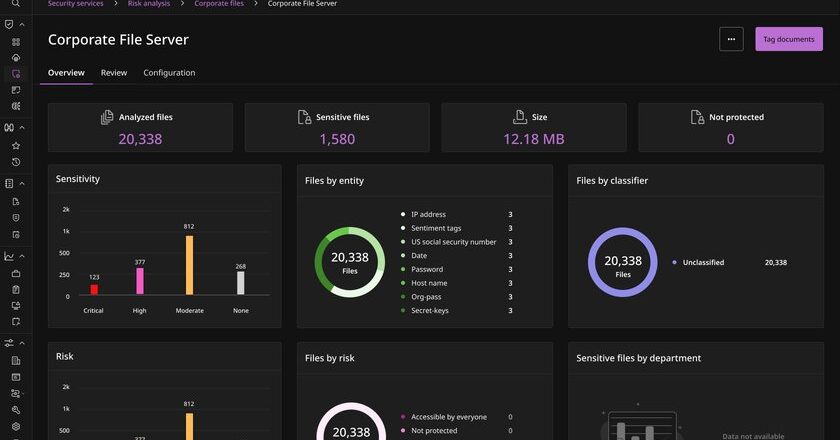Click the stacked pages icon beside Analyzed files
The image size is (840, 440).
click(x=107, y=117)
